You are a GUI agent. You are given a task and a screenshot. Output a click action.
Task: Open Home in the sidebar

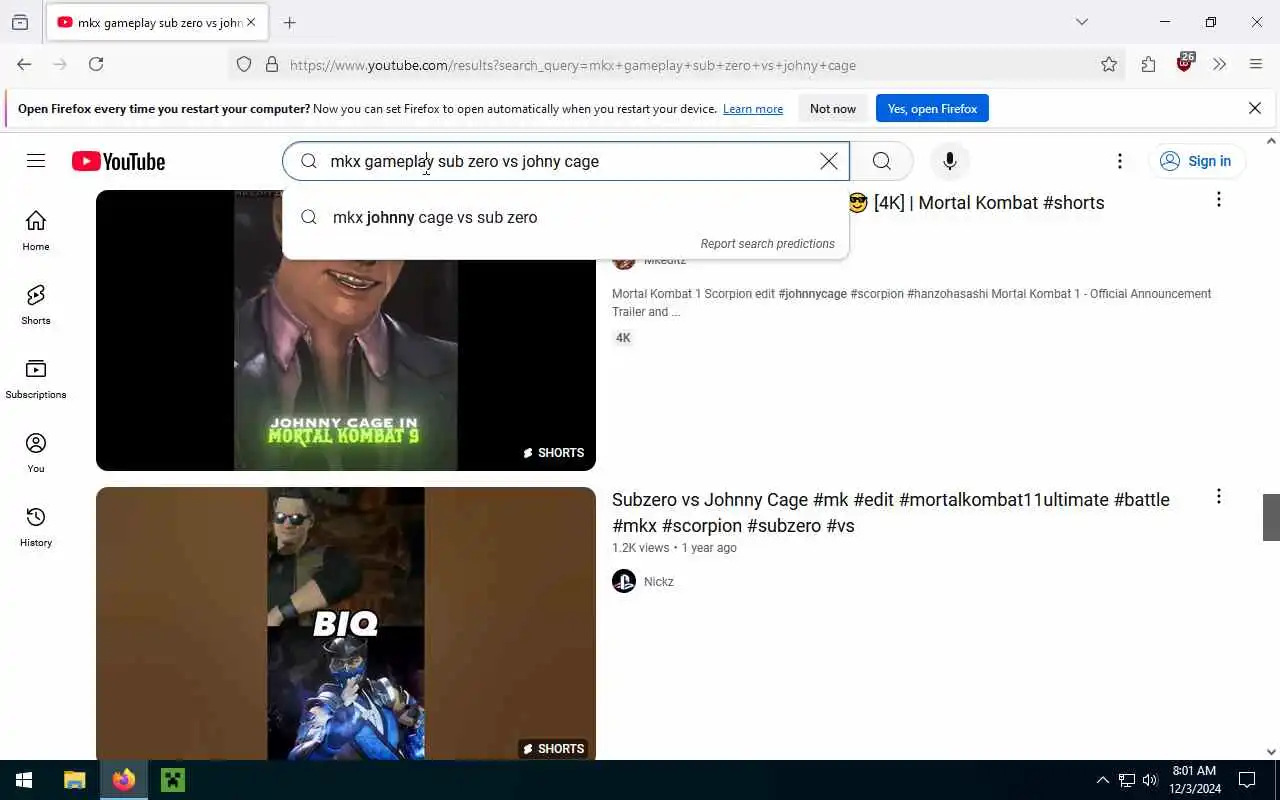[x=36, y=230]
